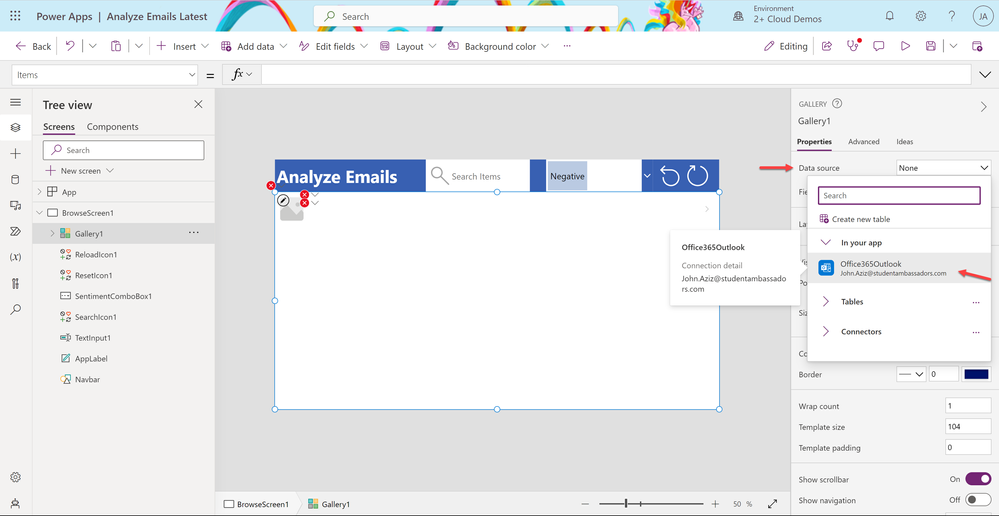Fit canvas to window icon
The width and height of the screenshot is (999, 516).
point(772,504)
